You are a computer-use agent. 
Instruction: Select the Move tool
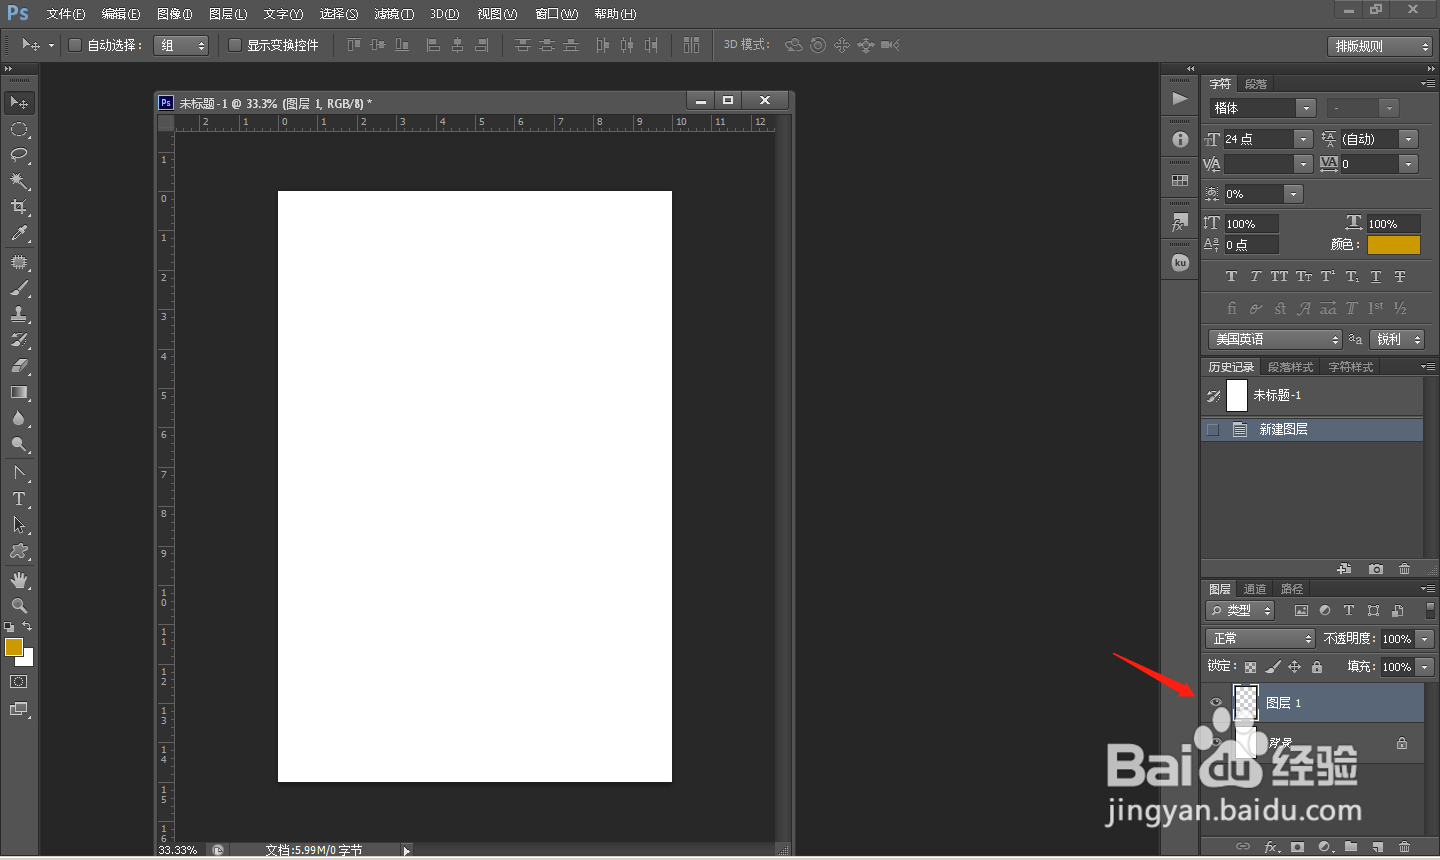pos(19,103)
